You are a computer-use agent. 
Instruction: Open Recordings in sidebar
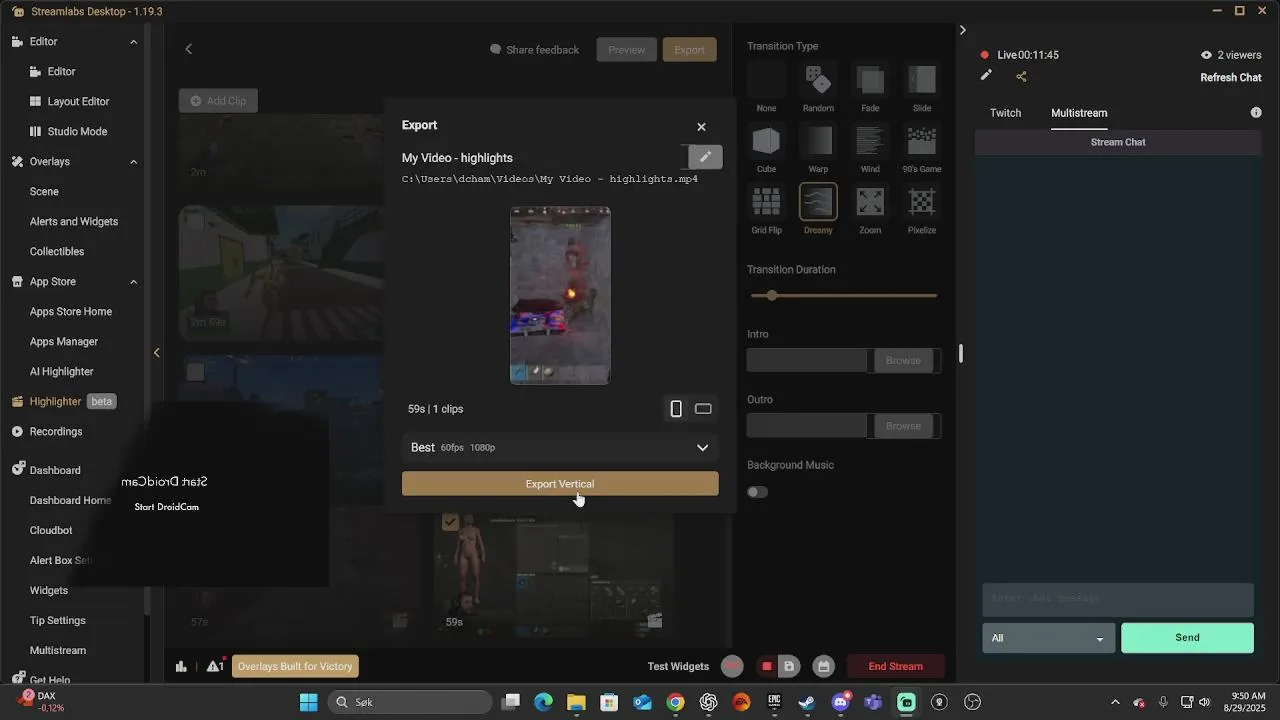point(56,432)
